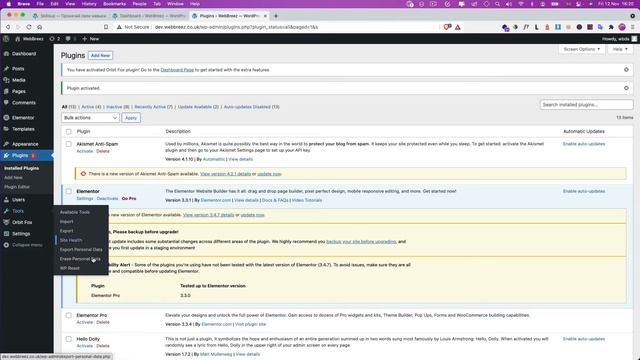Focus the Search installed plugins field

[586, 105]
